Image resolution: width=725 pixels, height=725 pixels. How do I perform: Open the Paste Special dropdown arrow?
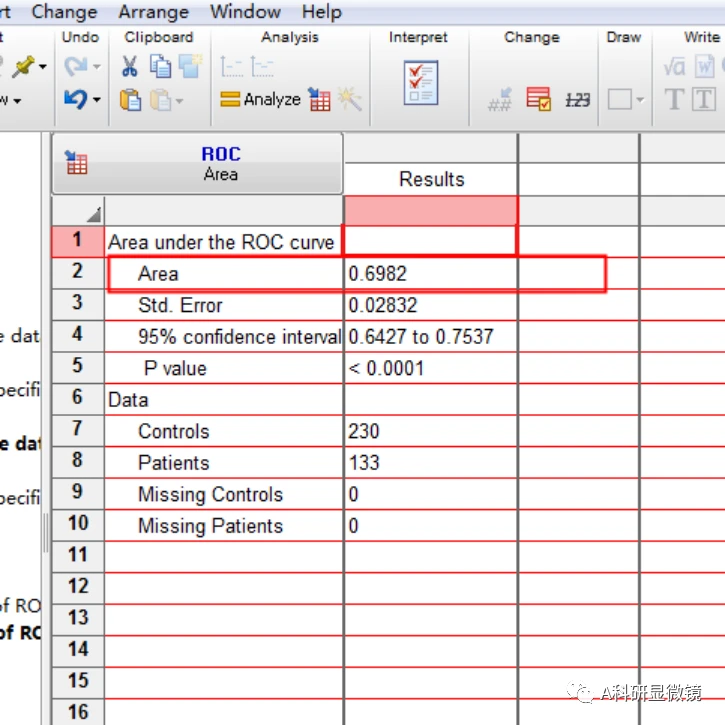(179, 100)
